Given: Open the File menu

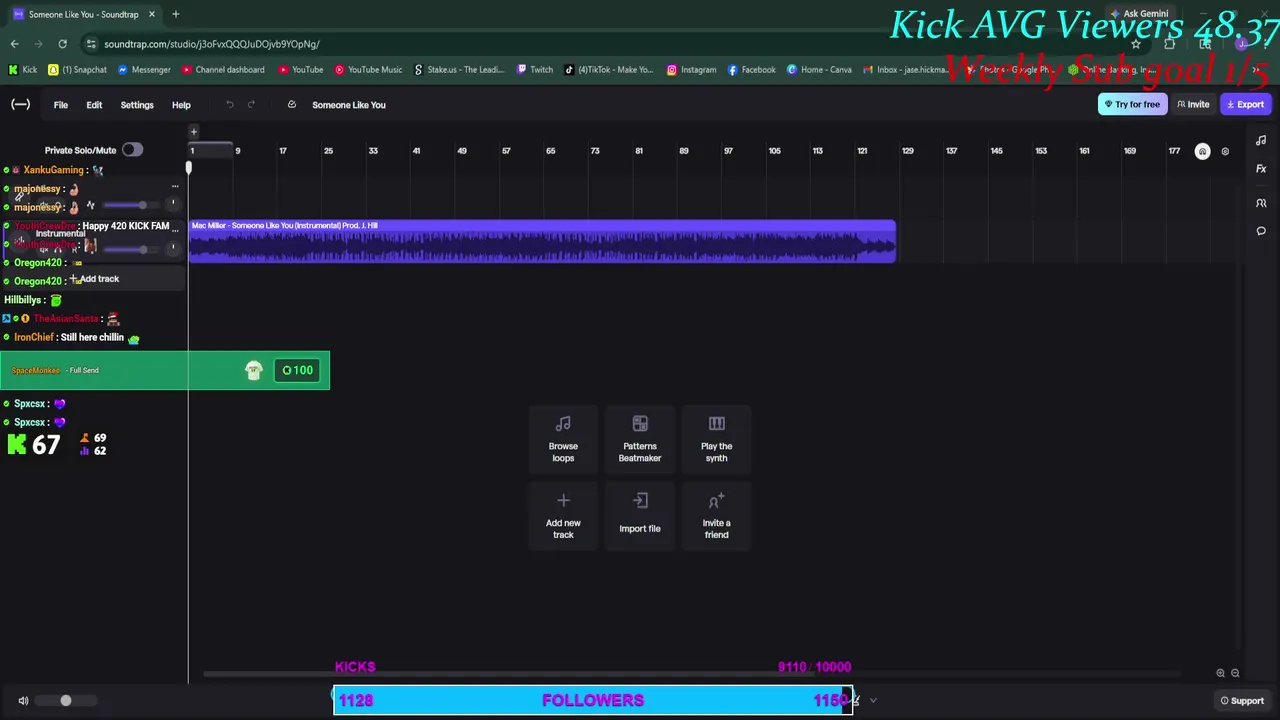Looking at the screenshot, I should (61, 105).
